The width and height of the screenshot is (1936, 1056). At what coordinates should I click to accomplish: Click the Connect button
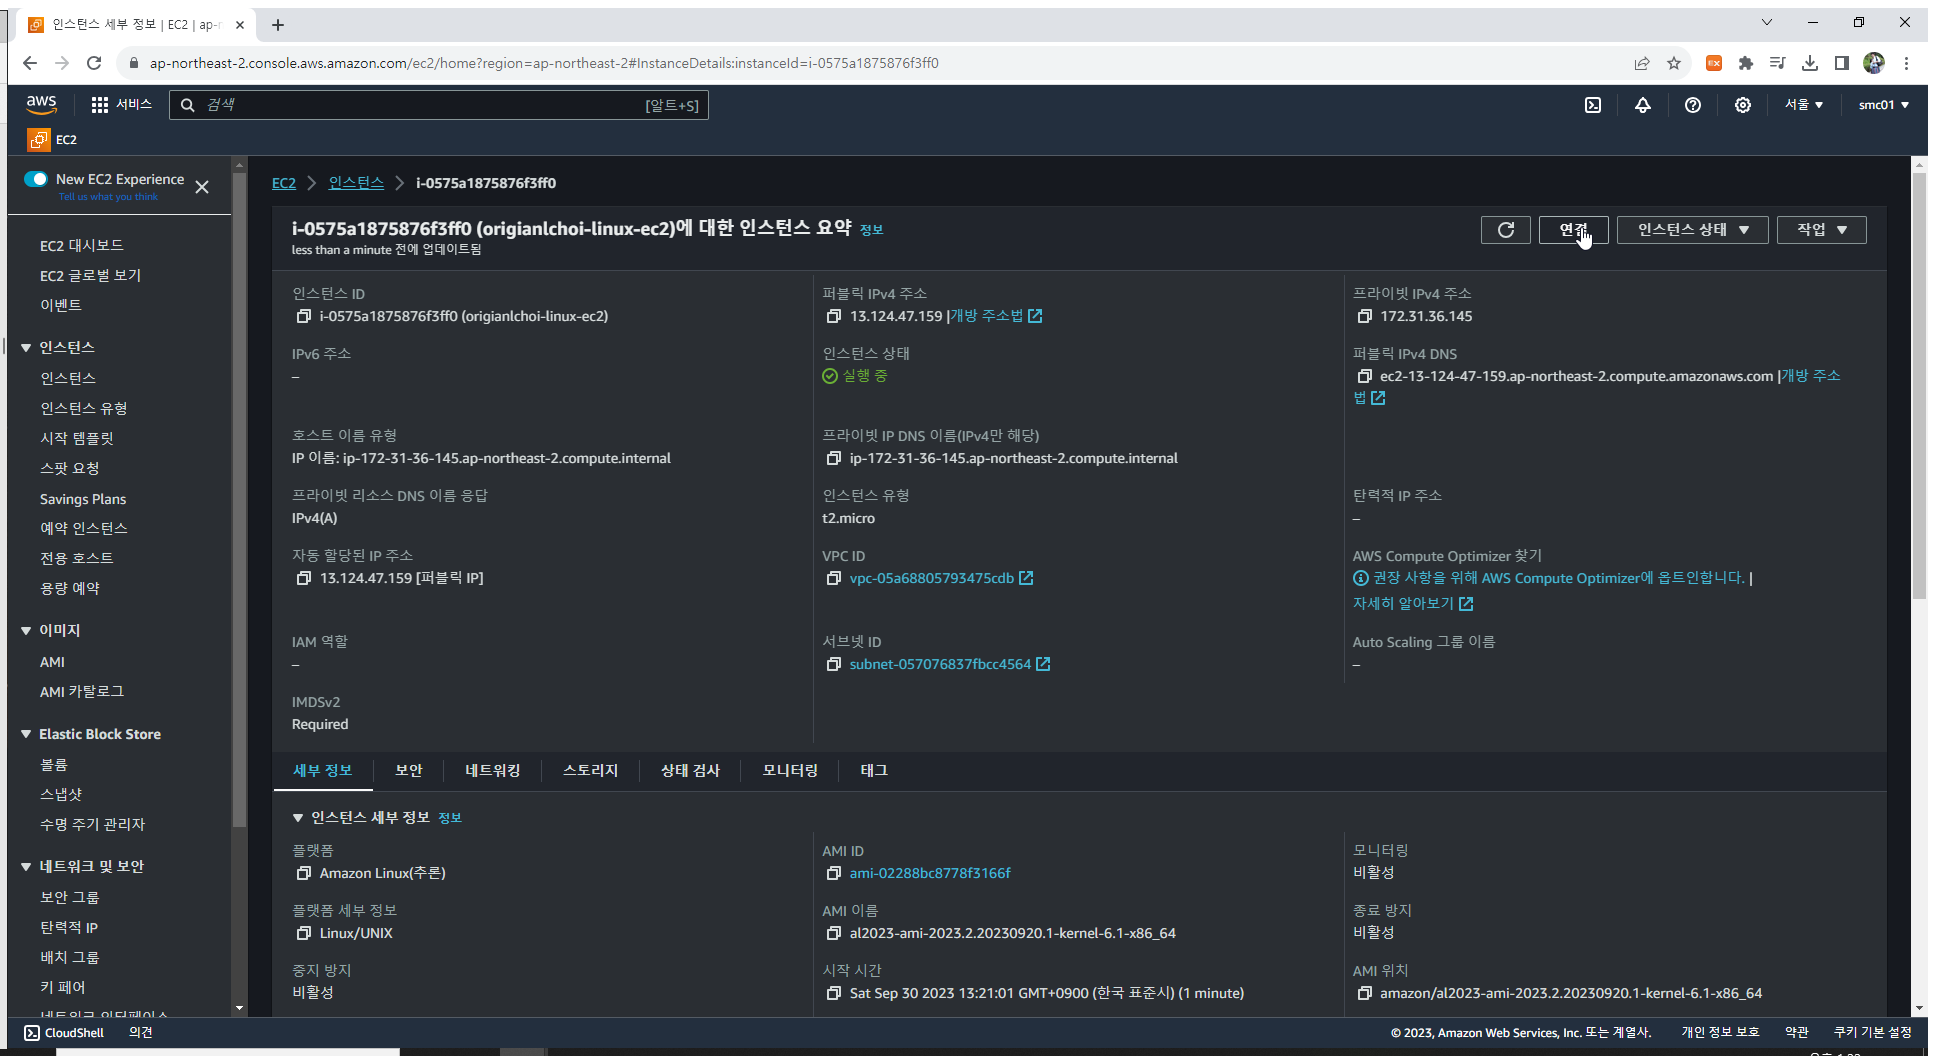(1573, 230)
